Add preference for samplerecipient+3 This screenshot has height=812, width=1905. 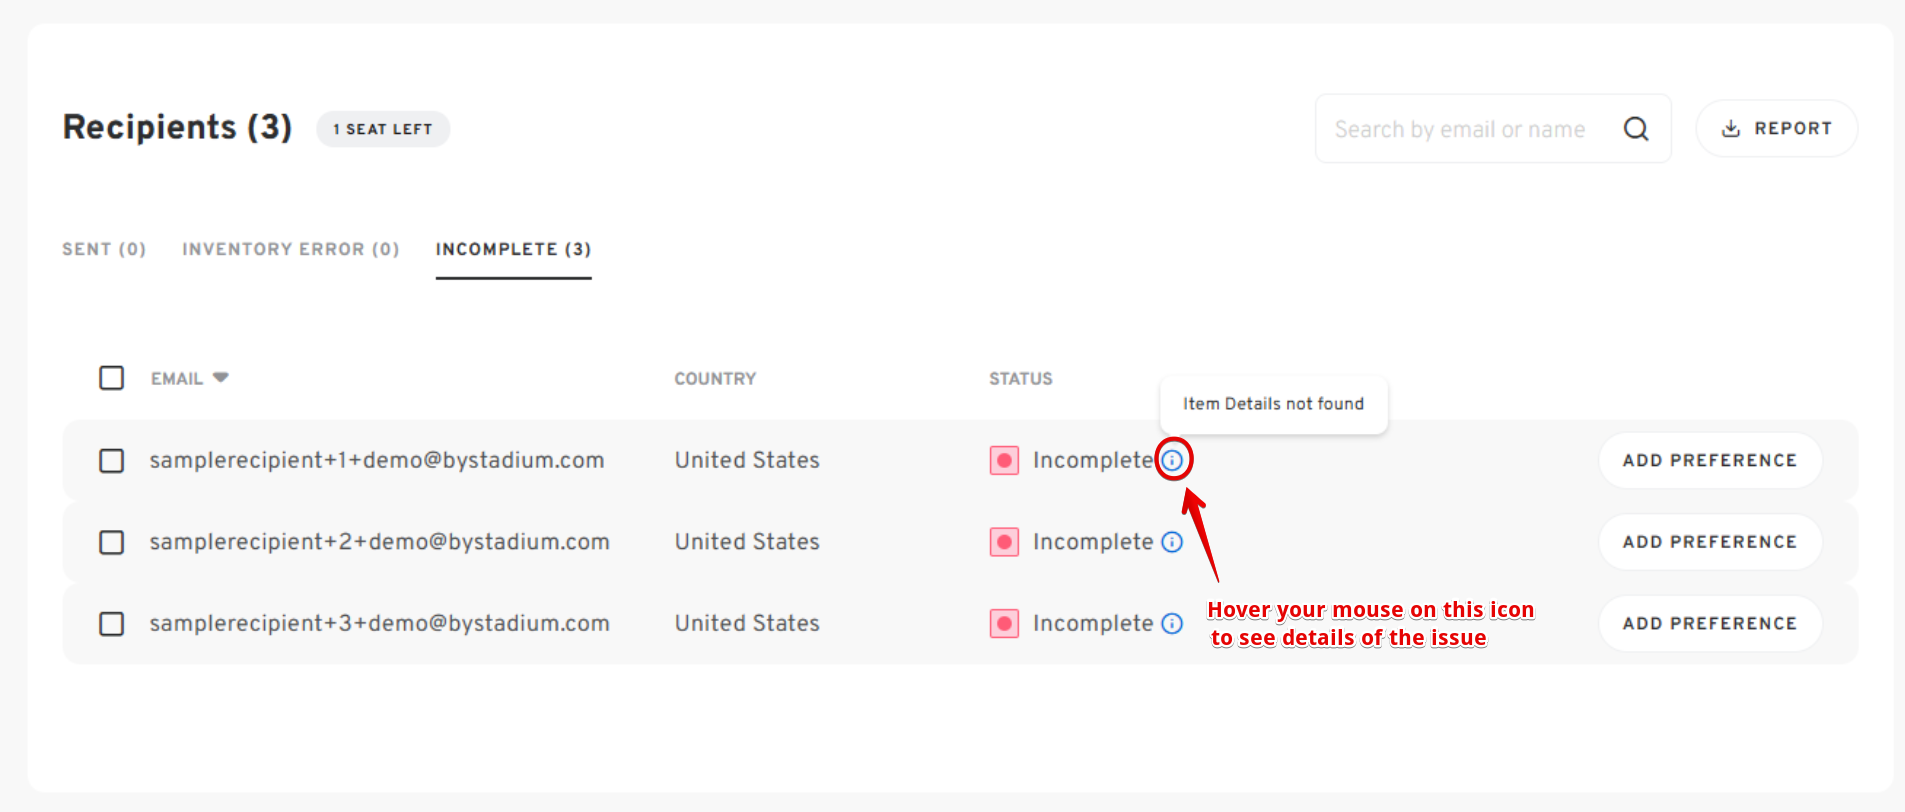click(x=1710, y=624)
